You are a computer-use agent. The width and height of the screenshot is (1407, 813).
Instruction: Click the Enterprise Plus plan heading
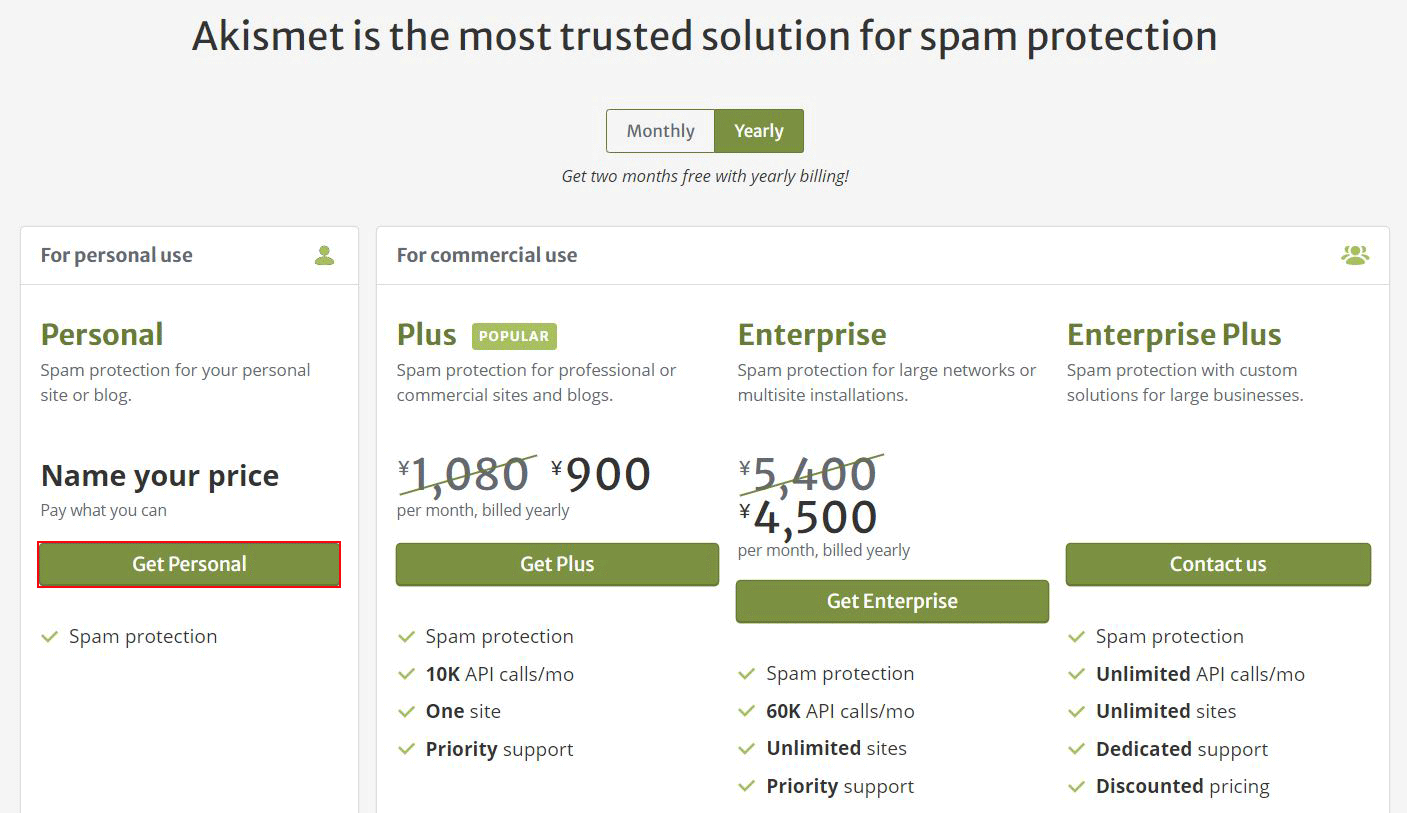[x=1174, y=334]
